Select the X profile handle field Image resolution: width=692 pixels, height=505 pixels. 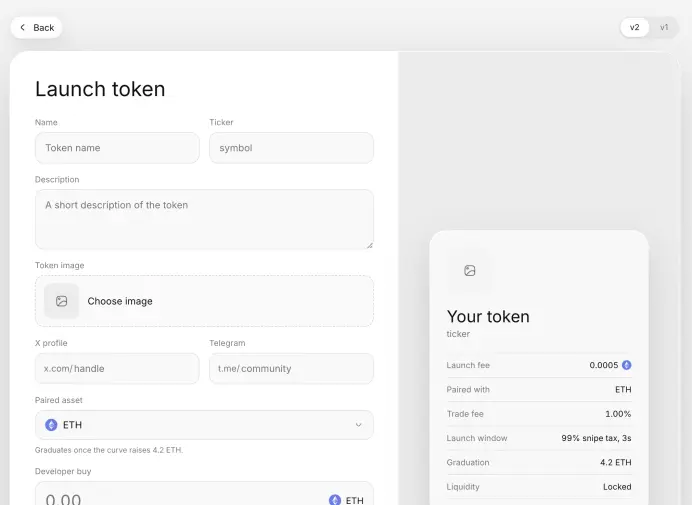click(117, 369)
